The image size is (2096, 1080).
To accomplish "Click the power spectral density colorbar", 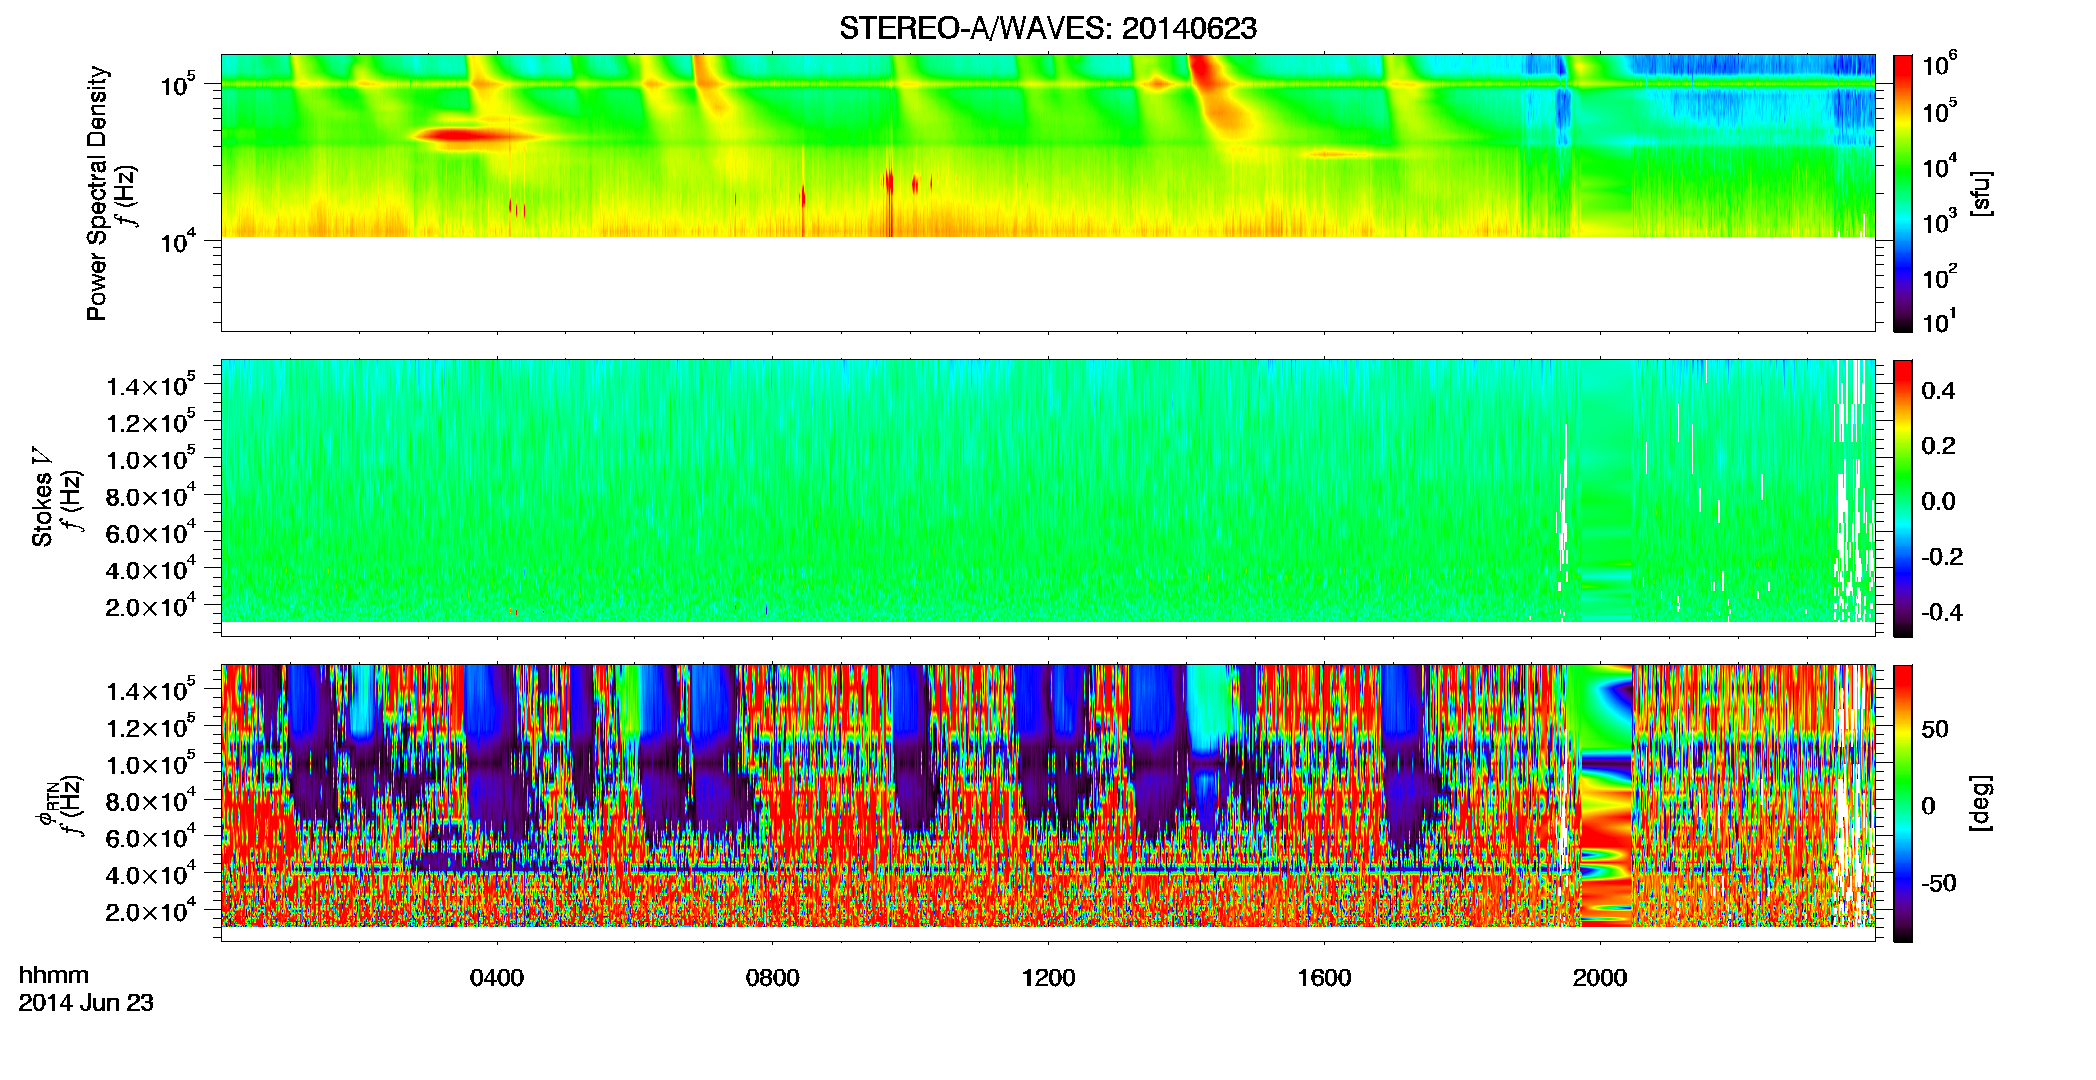I will (x=1903, y=193).
